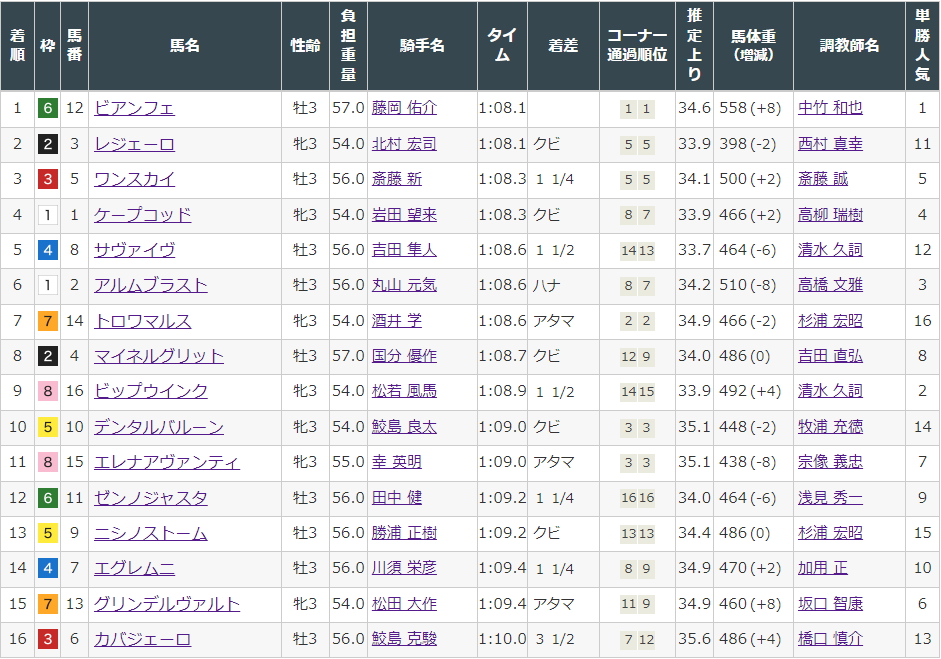Open trainer 斎藤 誠 profile
Screen dimensions: 941x659
pyautogui.click(x=823, y=179)
